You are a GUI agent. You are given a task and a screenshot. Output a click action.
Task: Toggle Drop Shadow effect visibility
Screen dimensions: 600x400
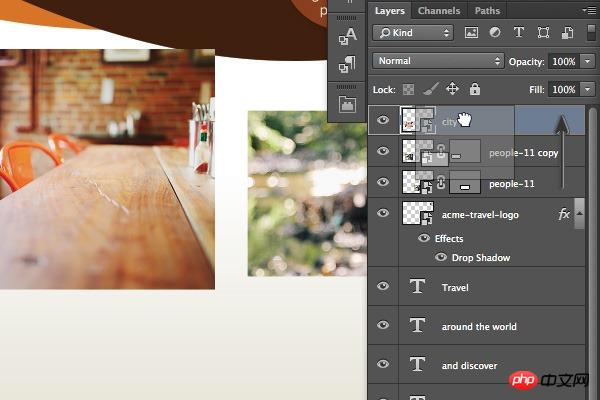click(441, 257)
